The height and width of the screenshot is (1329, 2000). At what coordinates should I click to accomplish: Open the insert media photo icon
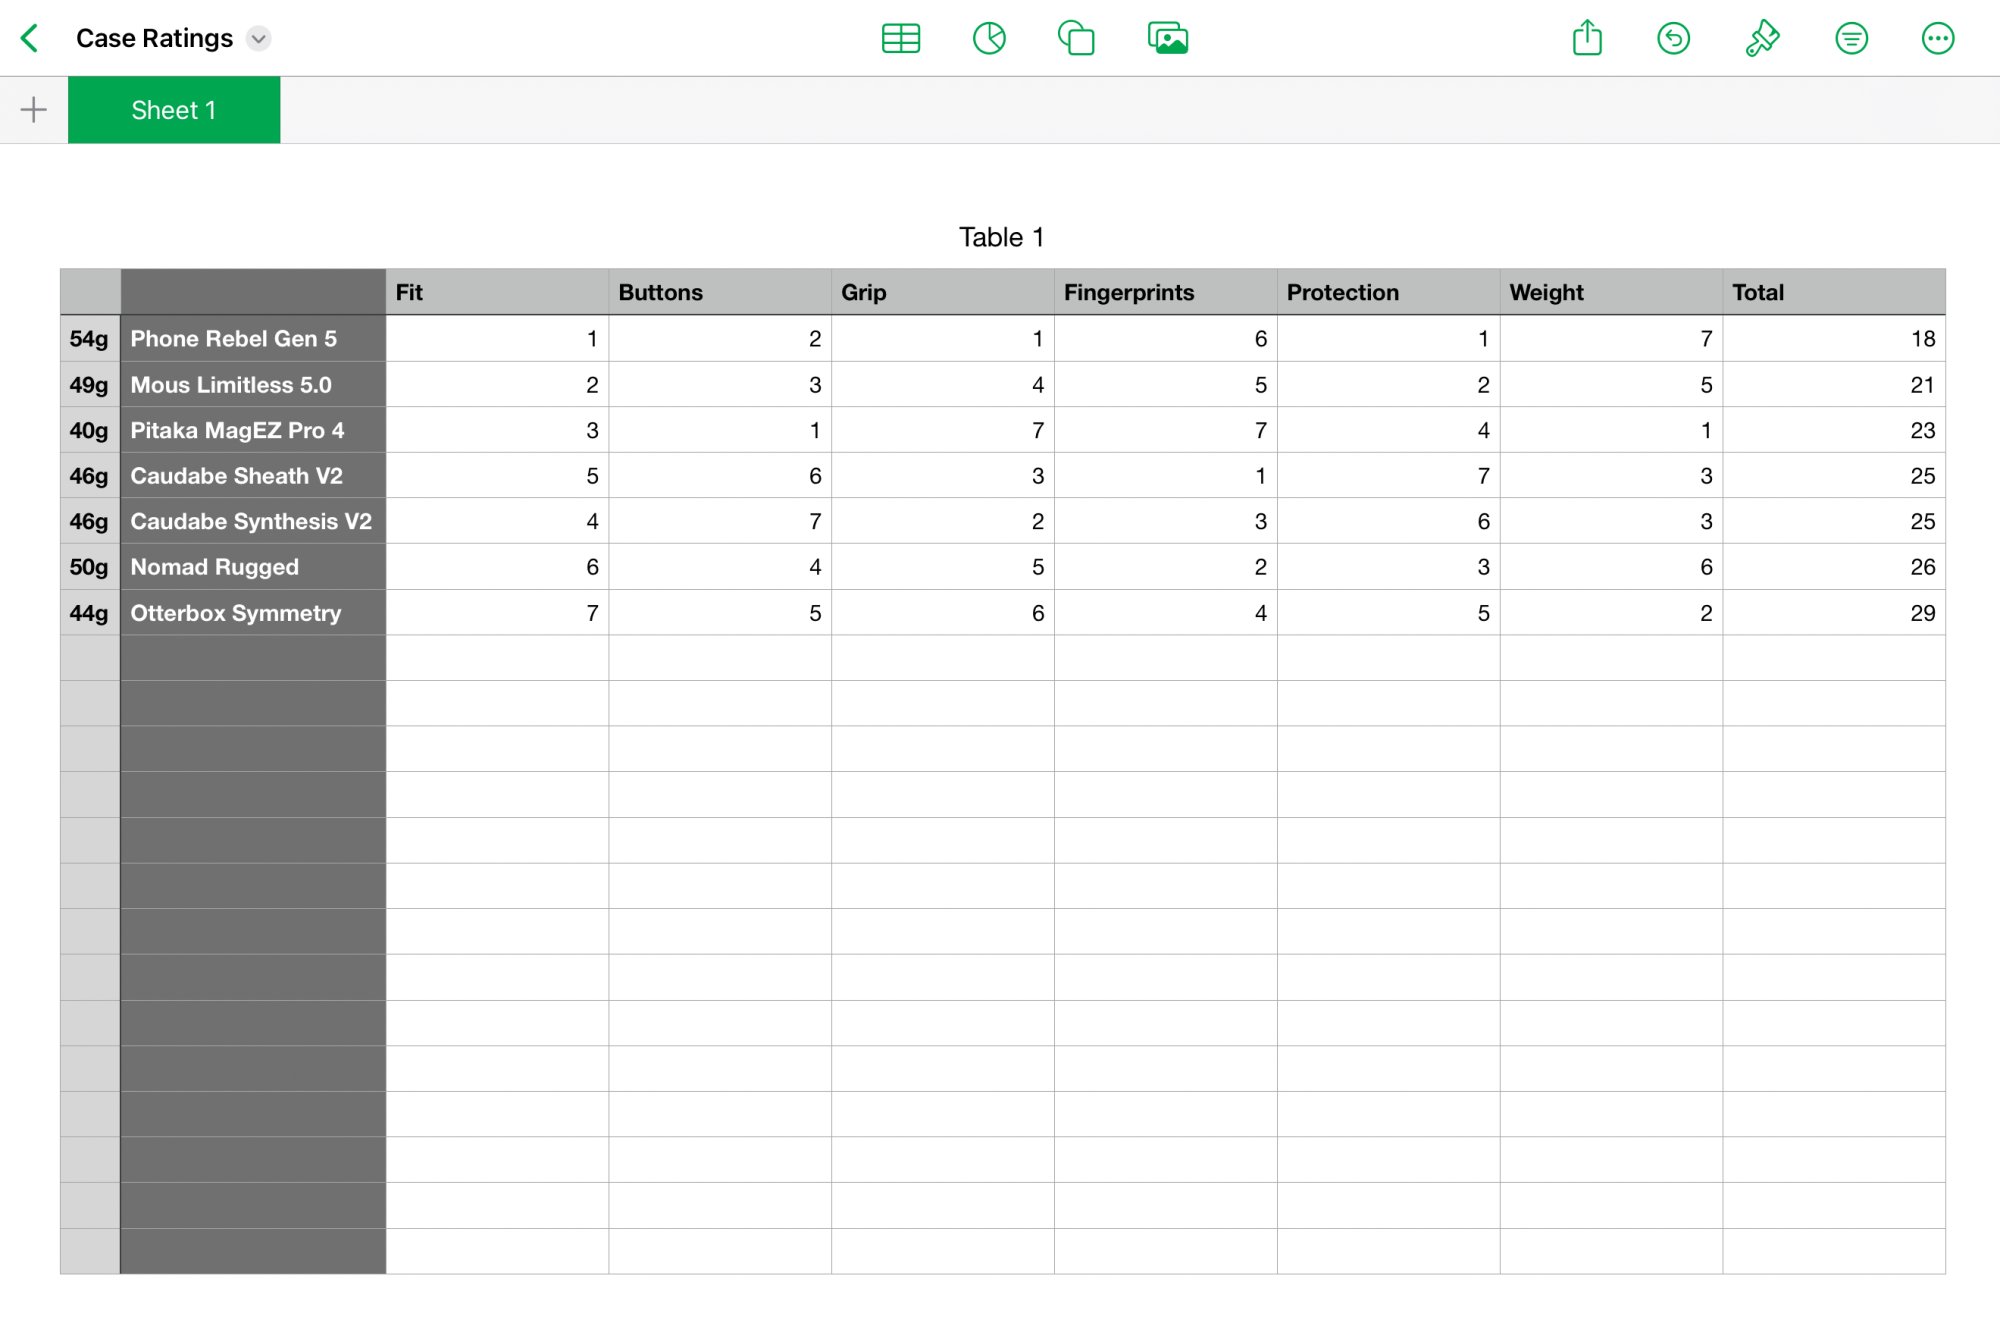1167,38
